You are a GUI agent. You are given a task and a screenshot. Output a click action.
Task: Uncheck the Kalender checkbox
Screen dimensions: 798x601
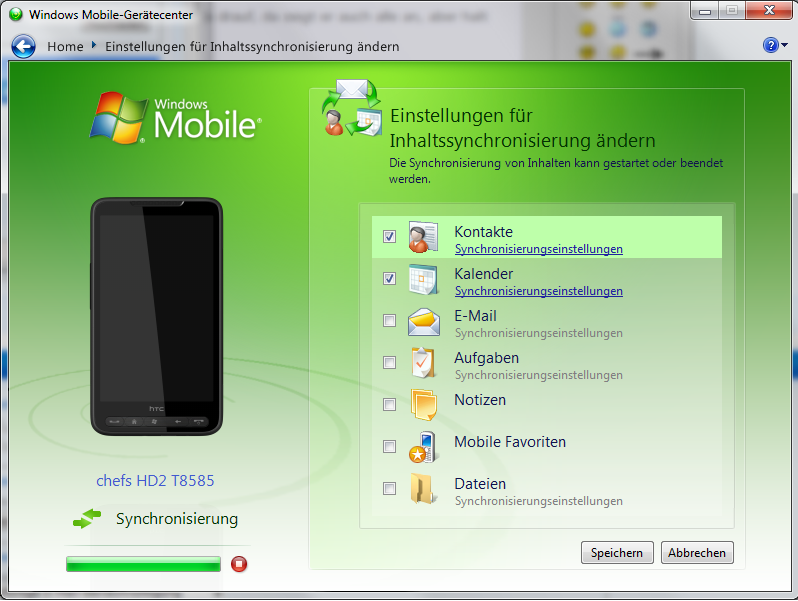(x=389, y=278)
